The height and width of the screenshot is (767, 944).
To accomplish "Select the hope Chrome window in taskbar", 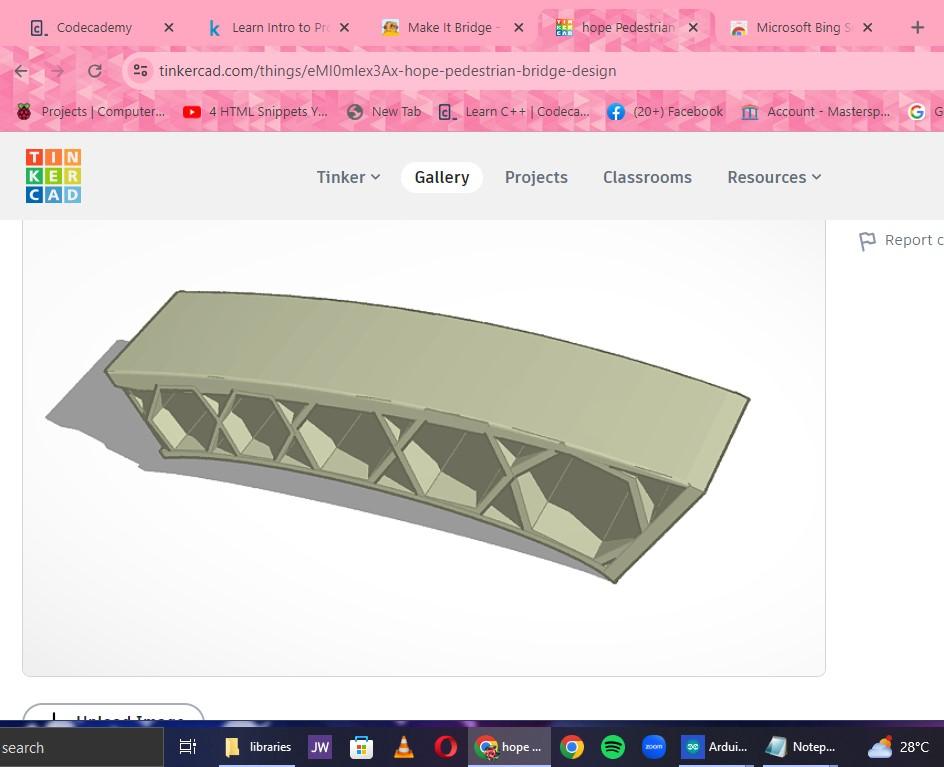I will (509, 747).
